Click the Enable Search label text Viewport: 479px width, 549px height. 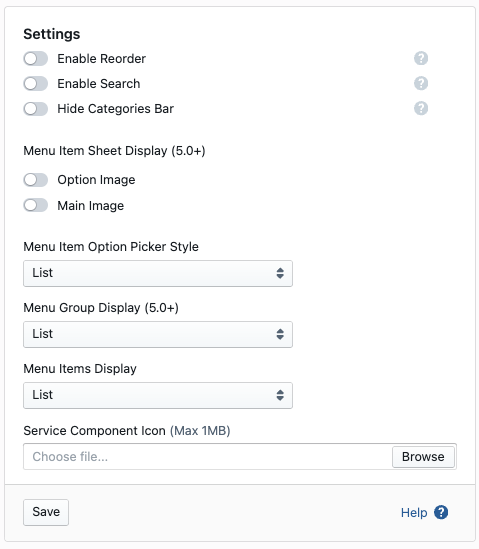click(99, 84)
